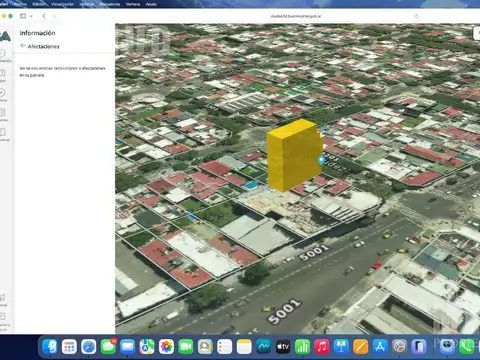The width and height of the screenshot is (480, 360).
Task: Open Photos from the Dock
Action: click(166, 347)
